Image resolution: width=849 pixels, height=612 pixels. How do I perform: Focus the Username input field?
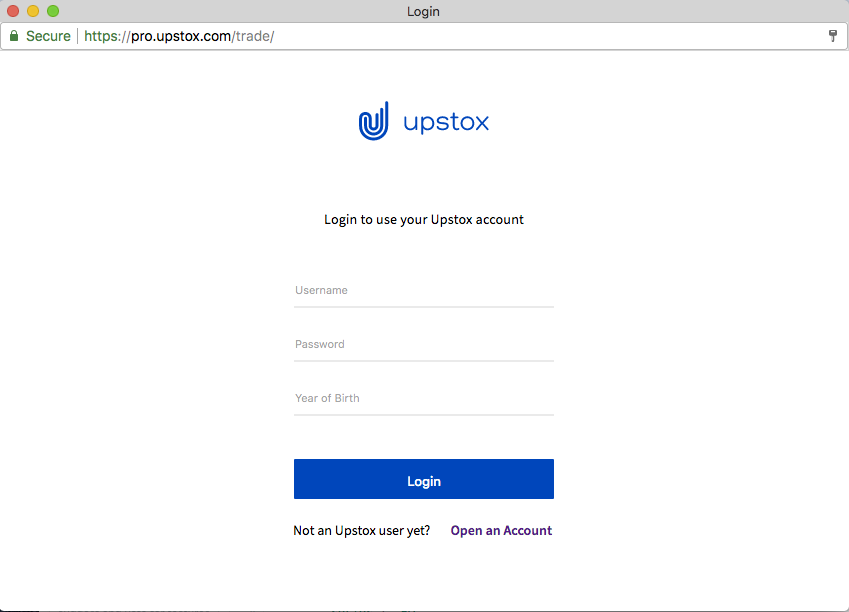423,291
